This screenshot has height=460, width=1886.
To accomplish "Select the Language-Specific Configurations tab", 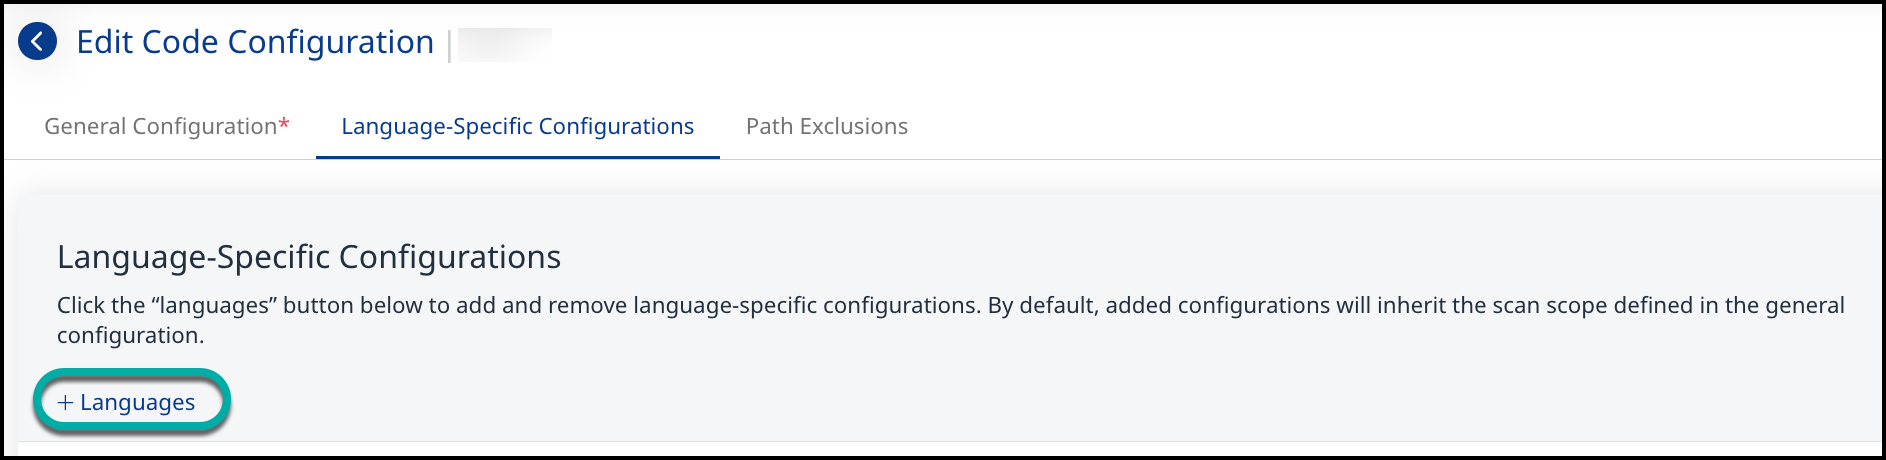I will coord(517,127).
